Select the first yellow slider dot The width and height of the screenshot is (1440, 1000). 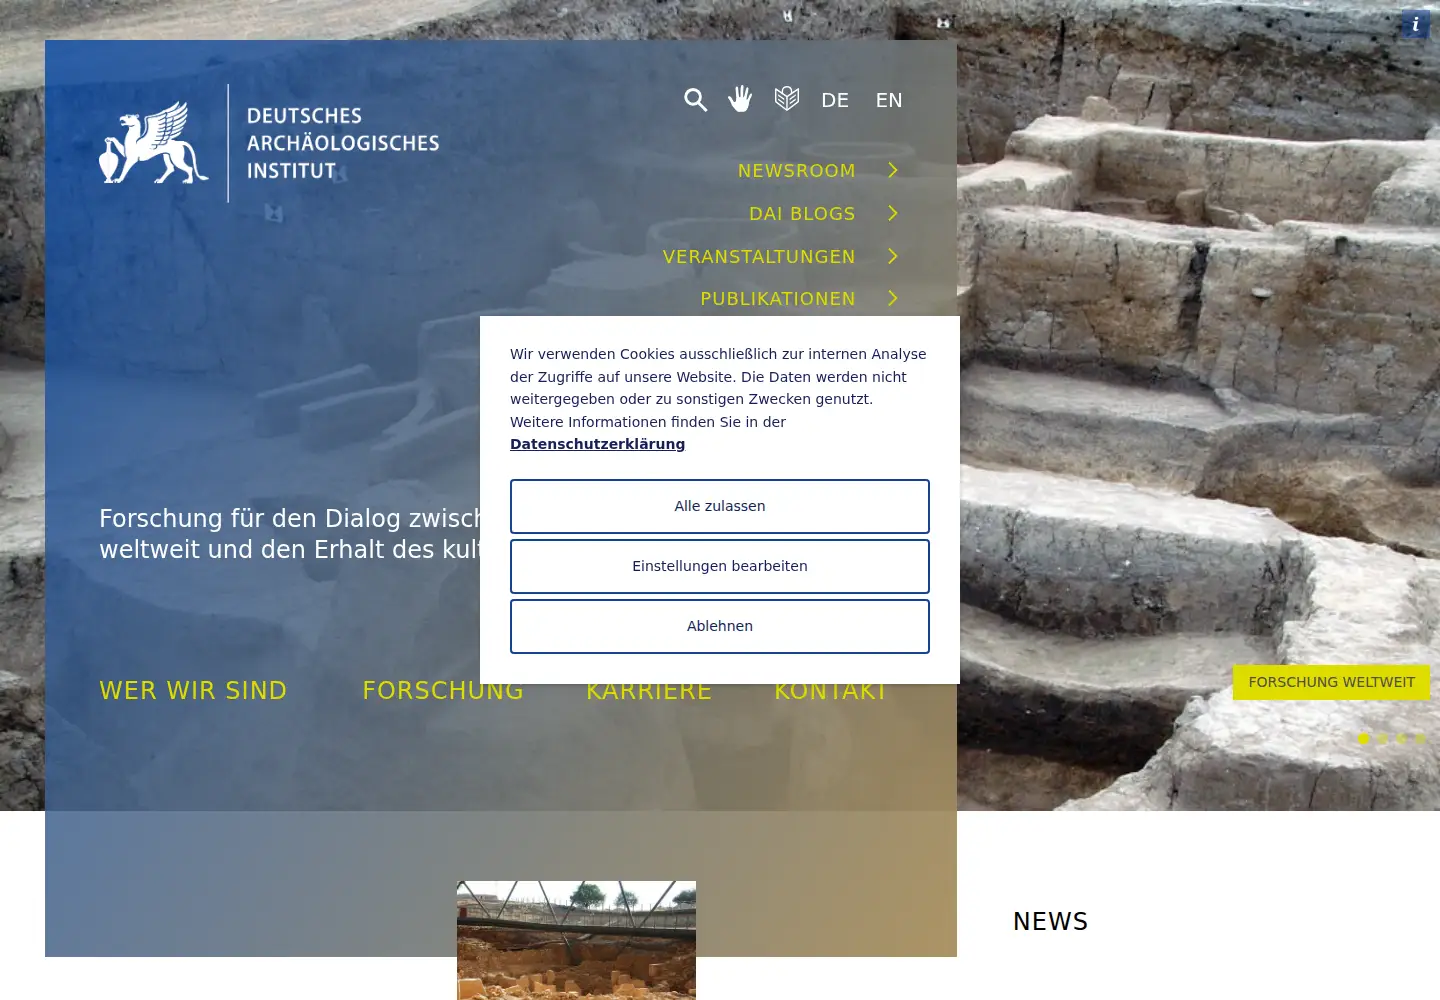pyautogui.click(x=1364, y=739)
